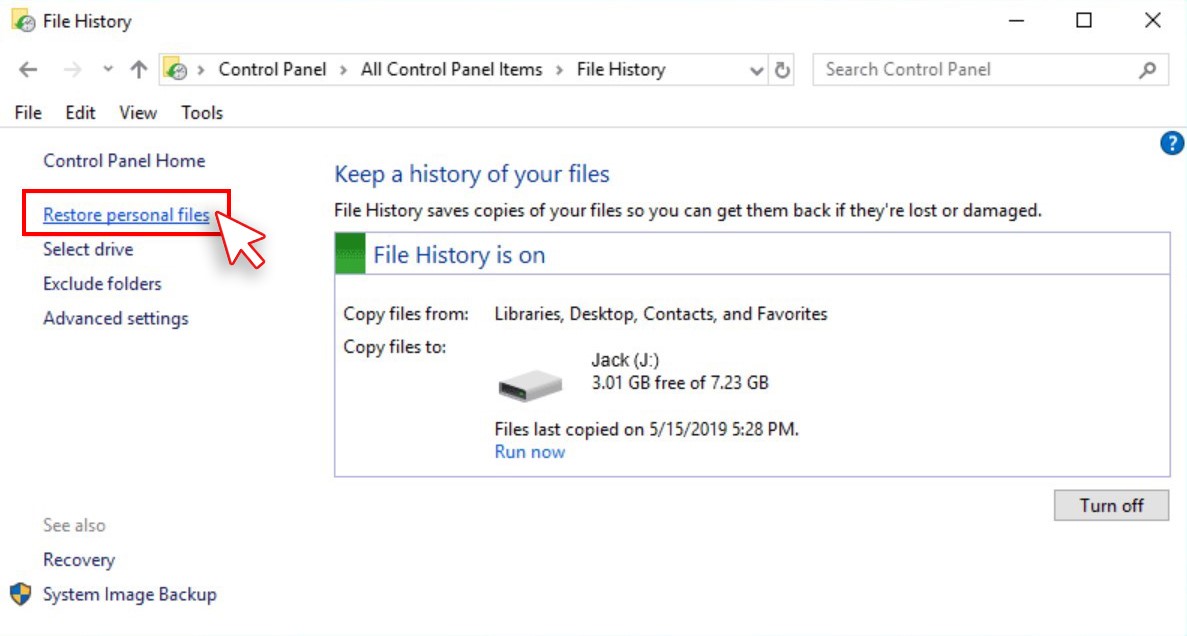
Task: Open the recent locations dropdown arrow
Action: (x=108, y=70)
